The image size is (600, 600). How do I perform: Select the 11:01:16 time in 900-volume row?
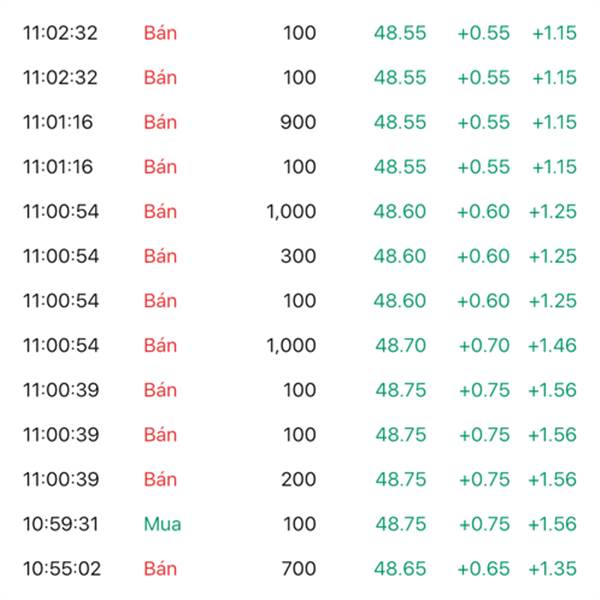pos(58,122)
